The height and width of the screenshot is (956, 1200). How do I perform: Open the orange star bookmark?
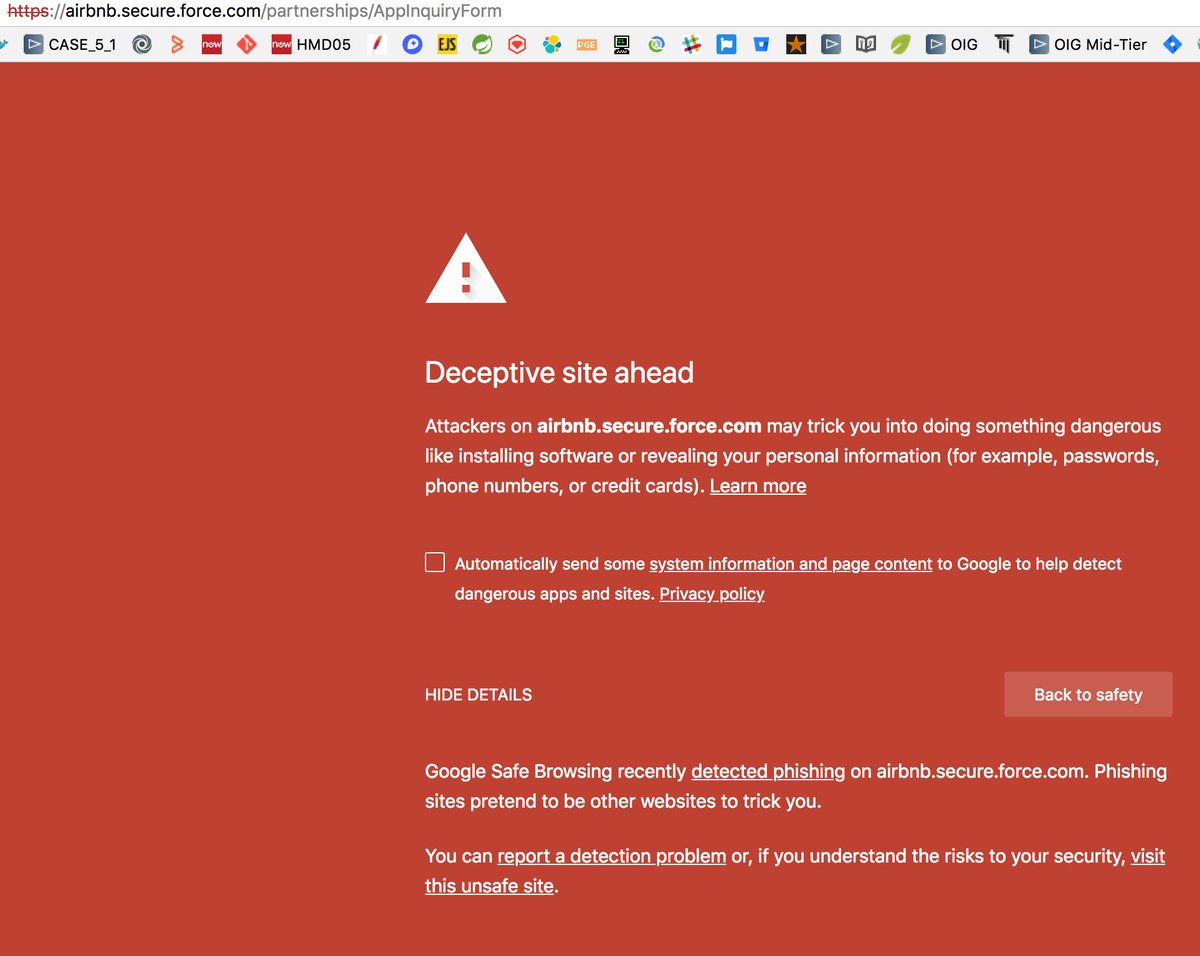(x=796, y=44)
